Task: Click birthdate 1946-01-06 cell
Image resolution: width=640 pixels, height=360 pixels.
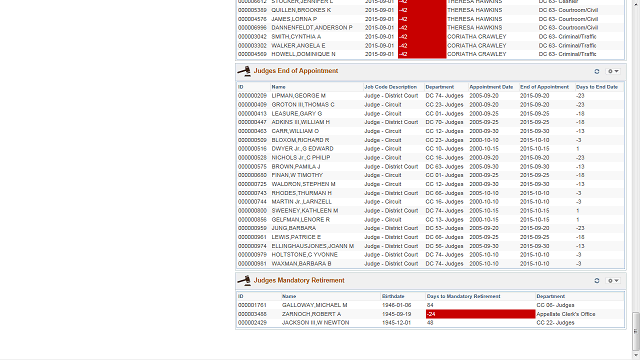Action: click(x=396, y=305)
